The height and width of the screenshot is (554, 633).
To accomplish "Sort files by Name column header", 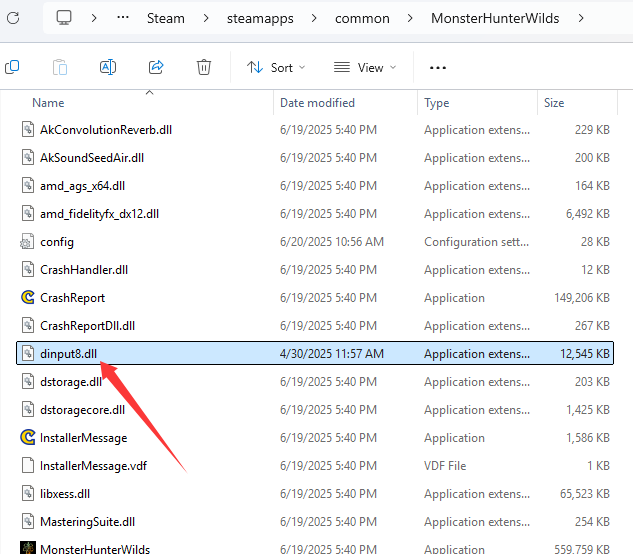I will 49,103.
